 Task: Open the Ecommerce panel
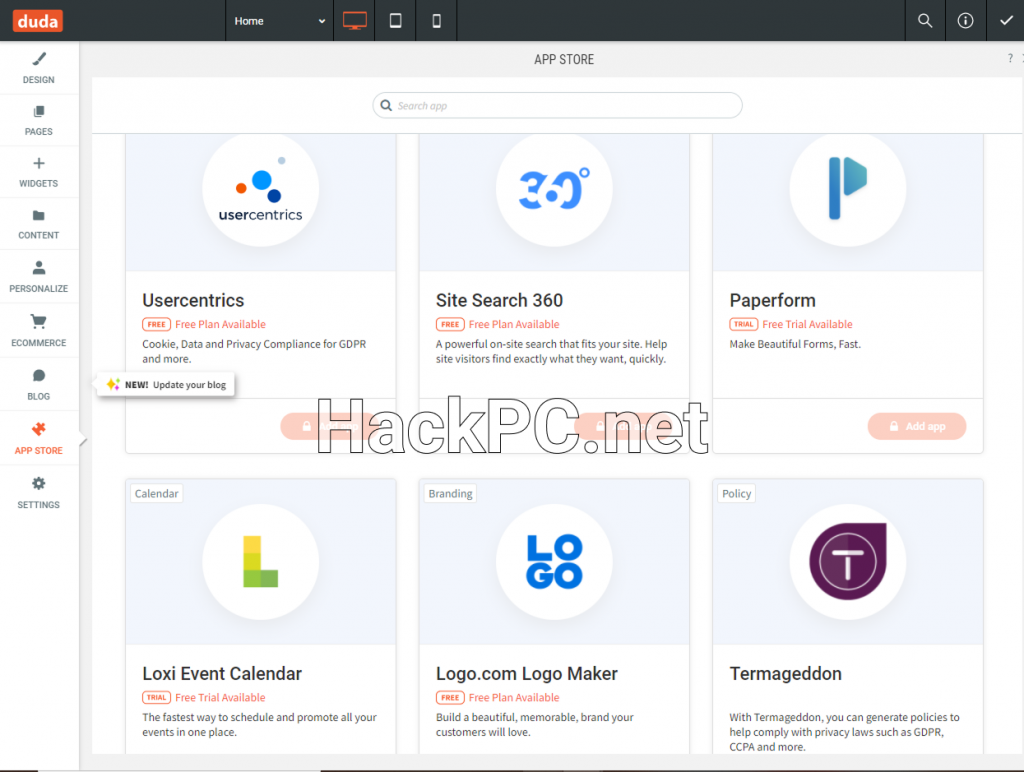tap(39, 330)
